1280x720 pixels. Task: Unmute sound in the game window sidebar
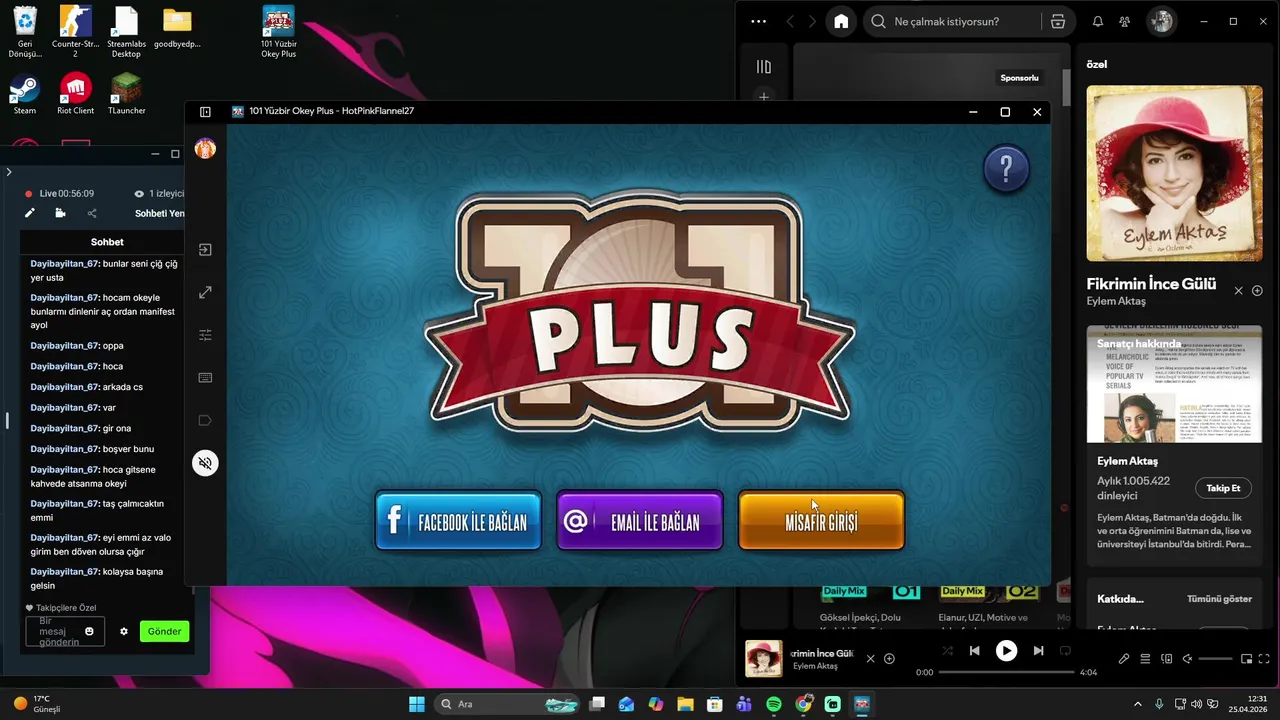[205, 463]
